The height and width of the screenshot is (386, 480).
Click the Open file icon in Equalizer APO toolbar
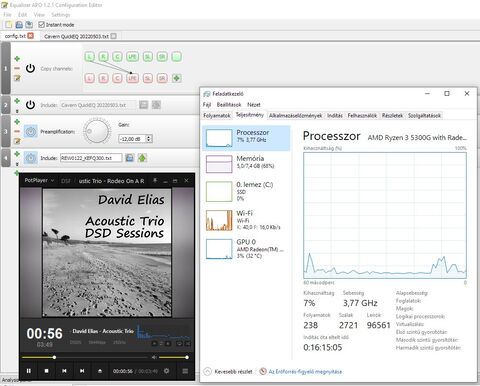point(19,25)
